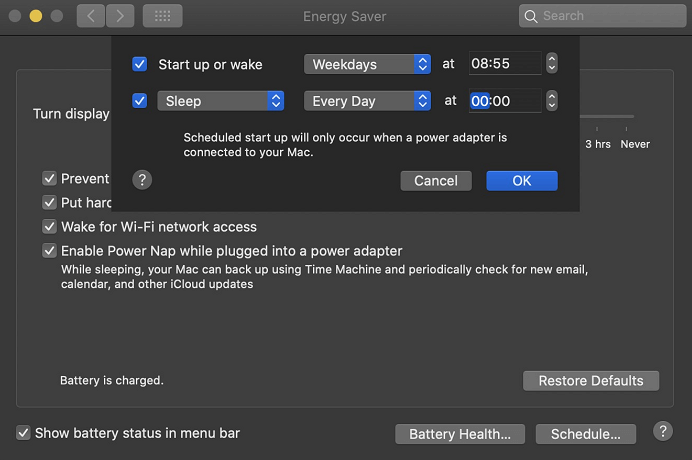Disable Wake for Wi-Fi network access
The height and width of the screenshot is (460, 692).
click(x=49, y=227)
